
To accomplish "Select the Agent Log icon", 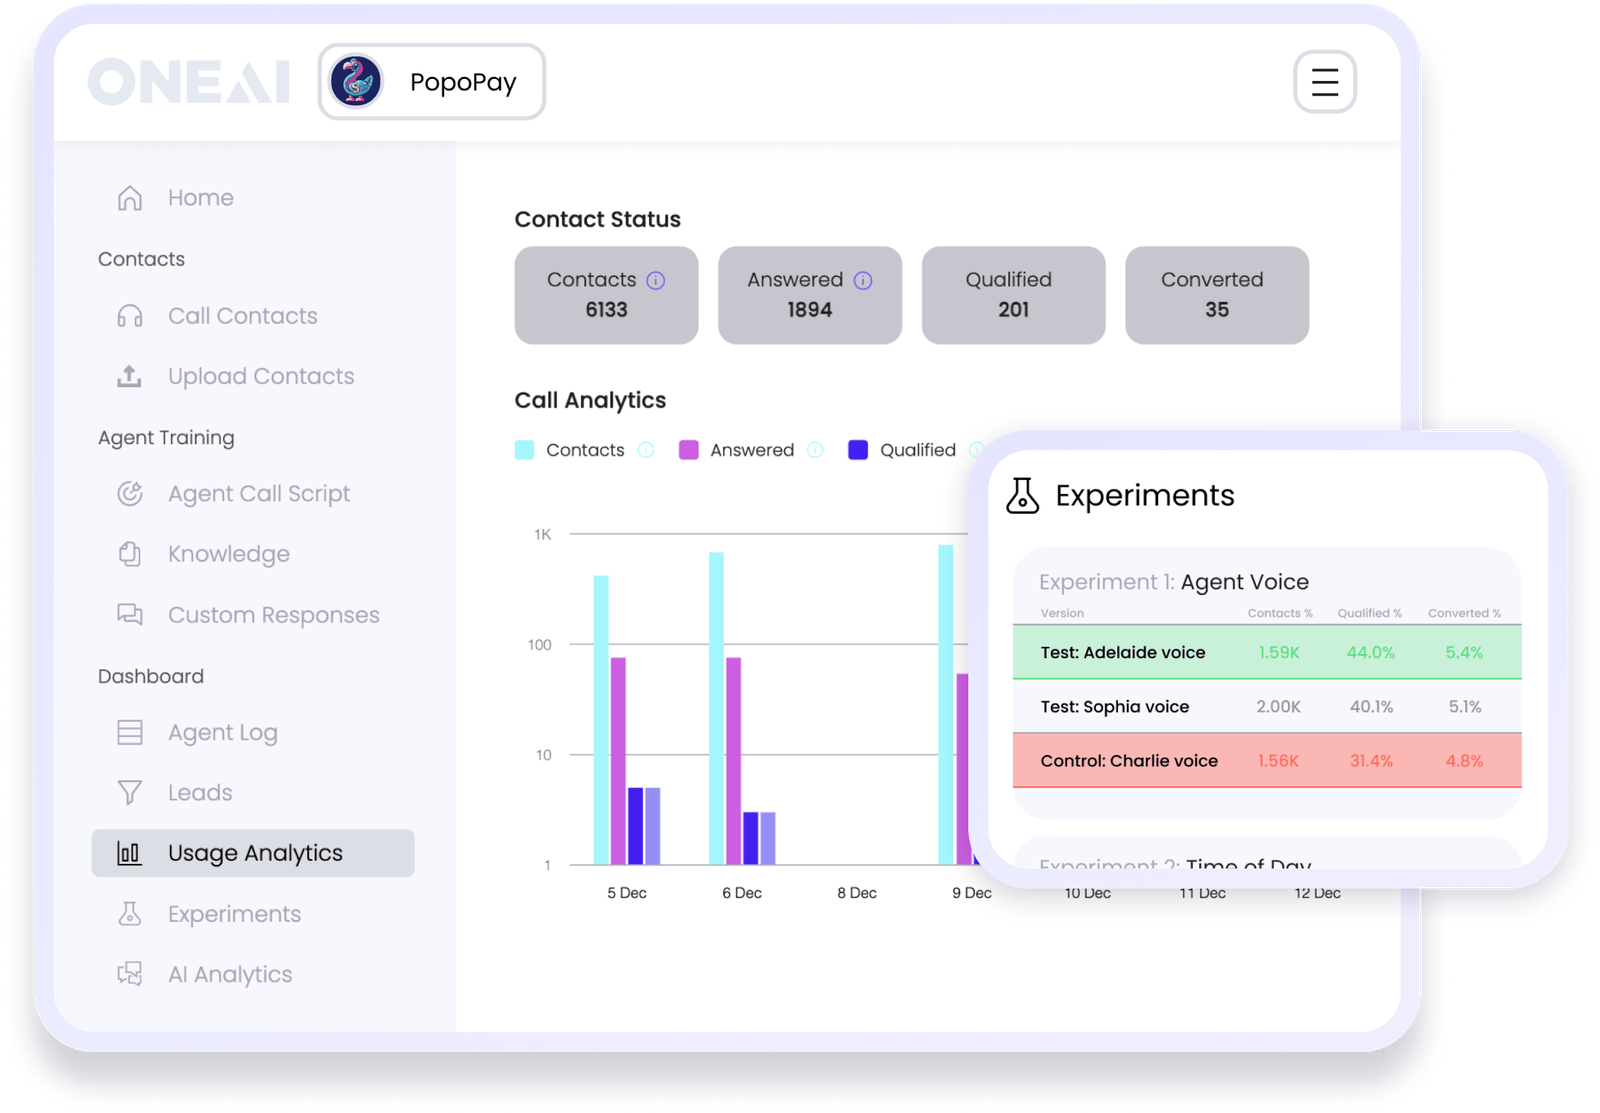I will pos(129,732).
